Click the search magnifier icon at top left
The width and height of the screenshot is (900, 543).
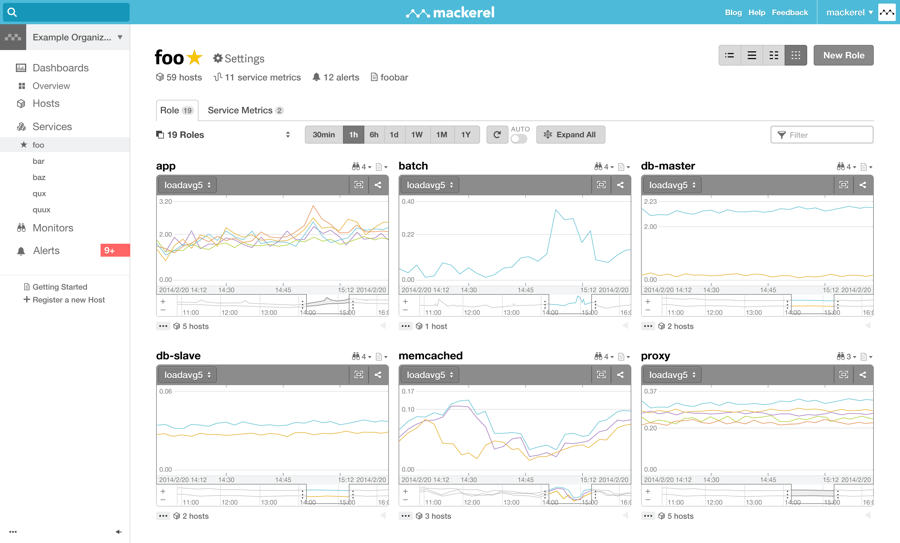click(x=13, y=12)
